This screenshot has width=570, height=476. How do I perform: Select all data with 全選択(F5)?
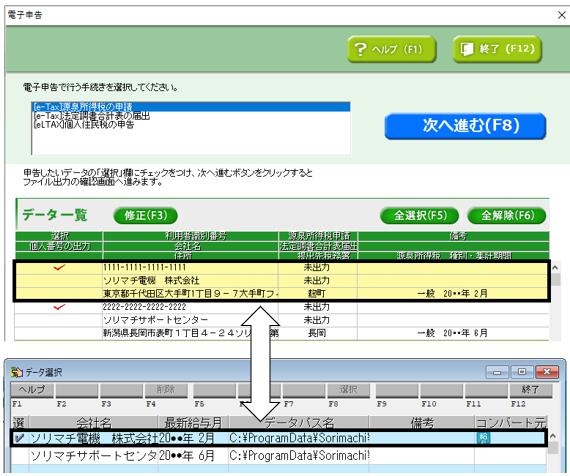419,215
